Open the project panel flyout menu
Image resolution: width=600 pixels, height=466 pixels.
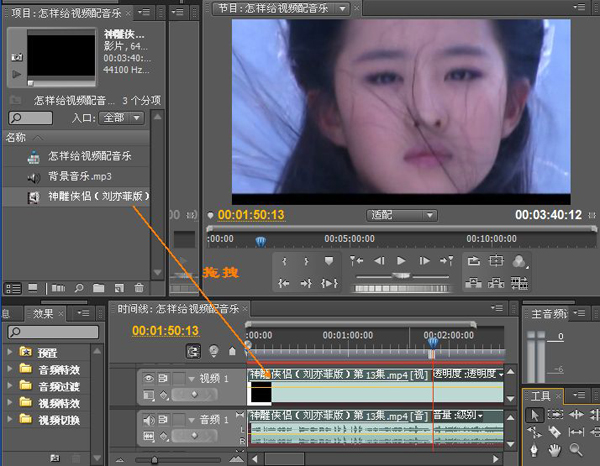pos(144,13)
